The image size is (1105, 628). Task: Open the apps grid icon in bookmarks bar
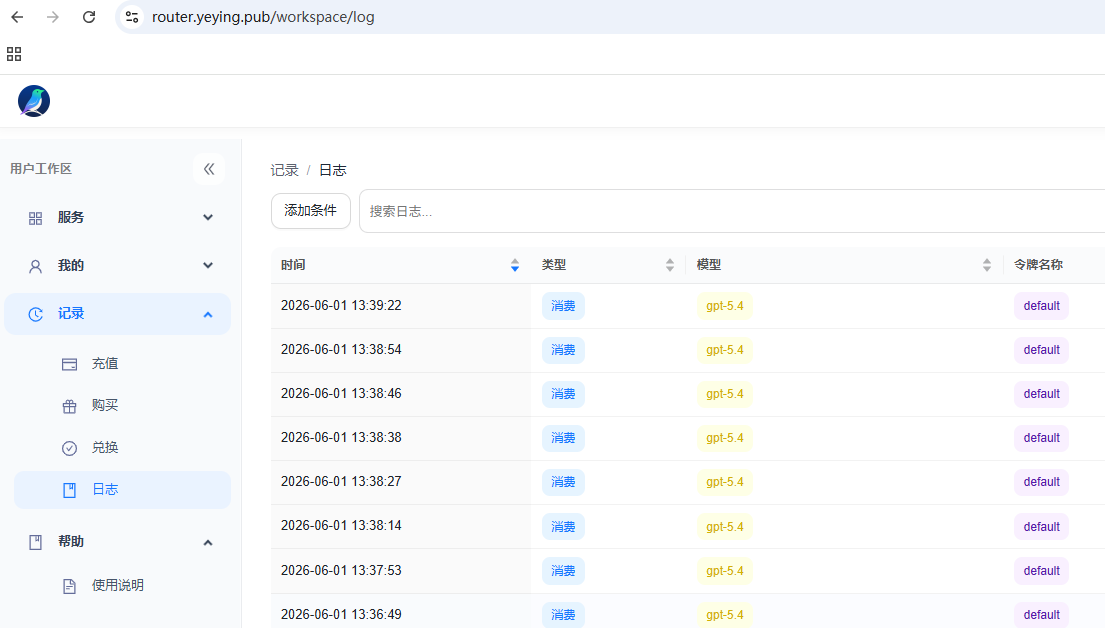coord(14,54)
